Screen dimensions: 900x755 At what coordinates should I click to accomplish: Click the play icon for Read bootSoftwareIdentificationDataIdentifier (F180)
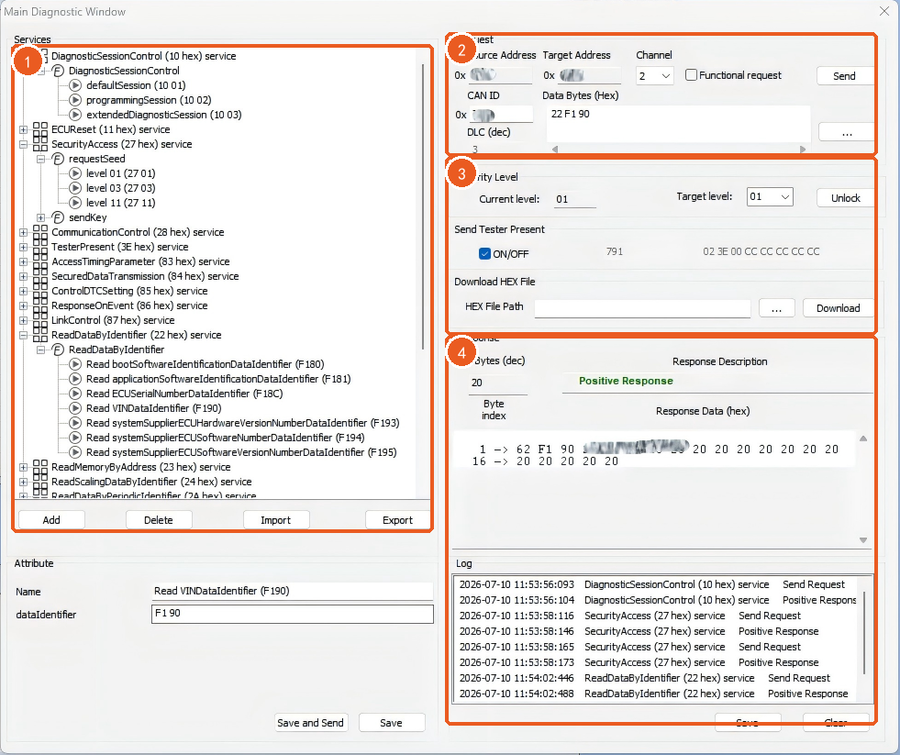[x=75, y=364]
